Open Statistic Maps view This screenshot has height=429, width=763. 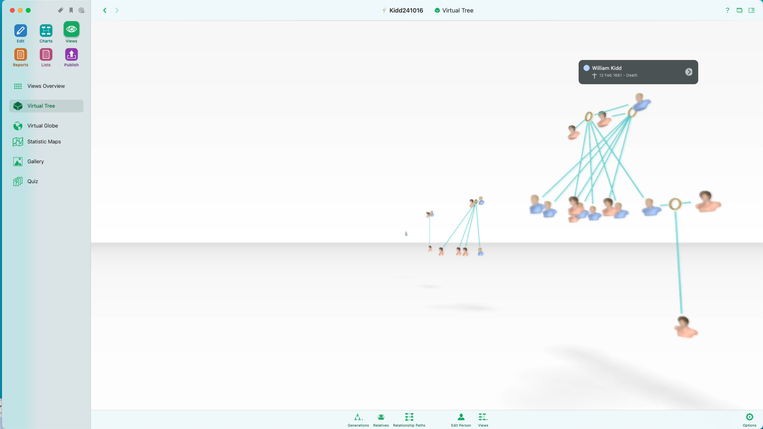pos(46,142)
